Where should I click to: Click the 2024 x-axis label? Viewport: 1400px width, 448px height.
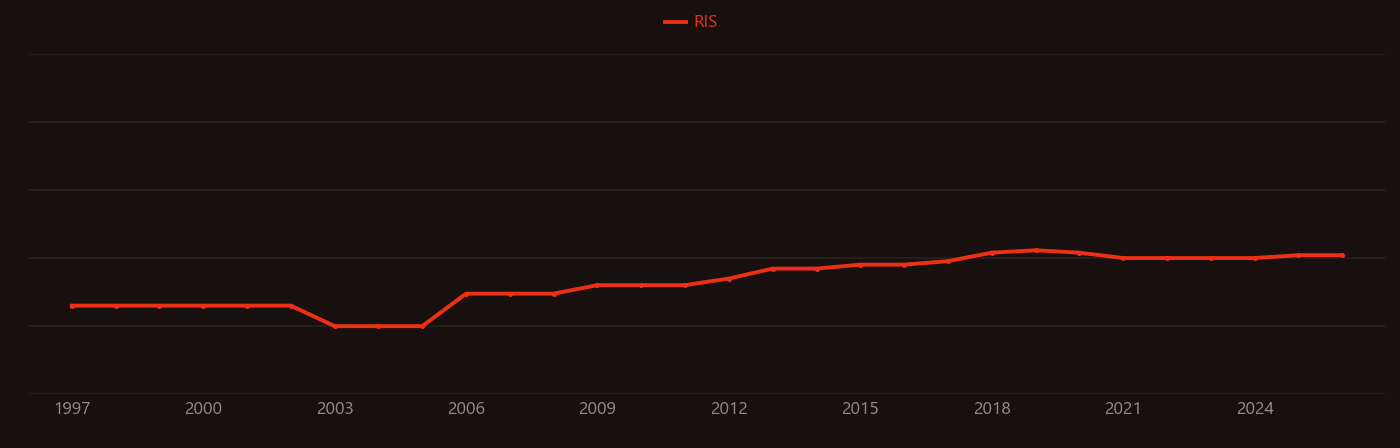pyautogui.click(x=1255, y=409)
